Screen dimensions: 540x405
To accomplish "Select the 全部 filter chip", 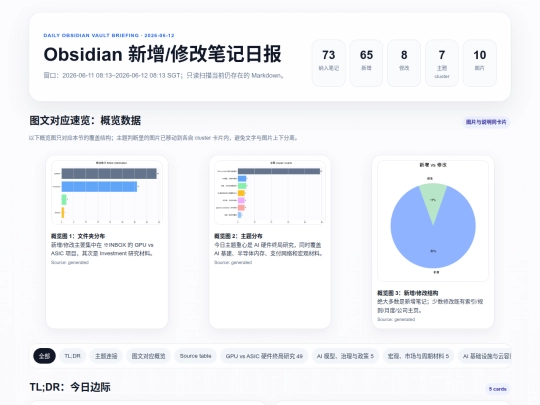I will pos(44,356).
